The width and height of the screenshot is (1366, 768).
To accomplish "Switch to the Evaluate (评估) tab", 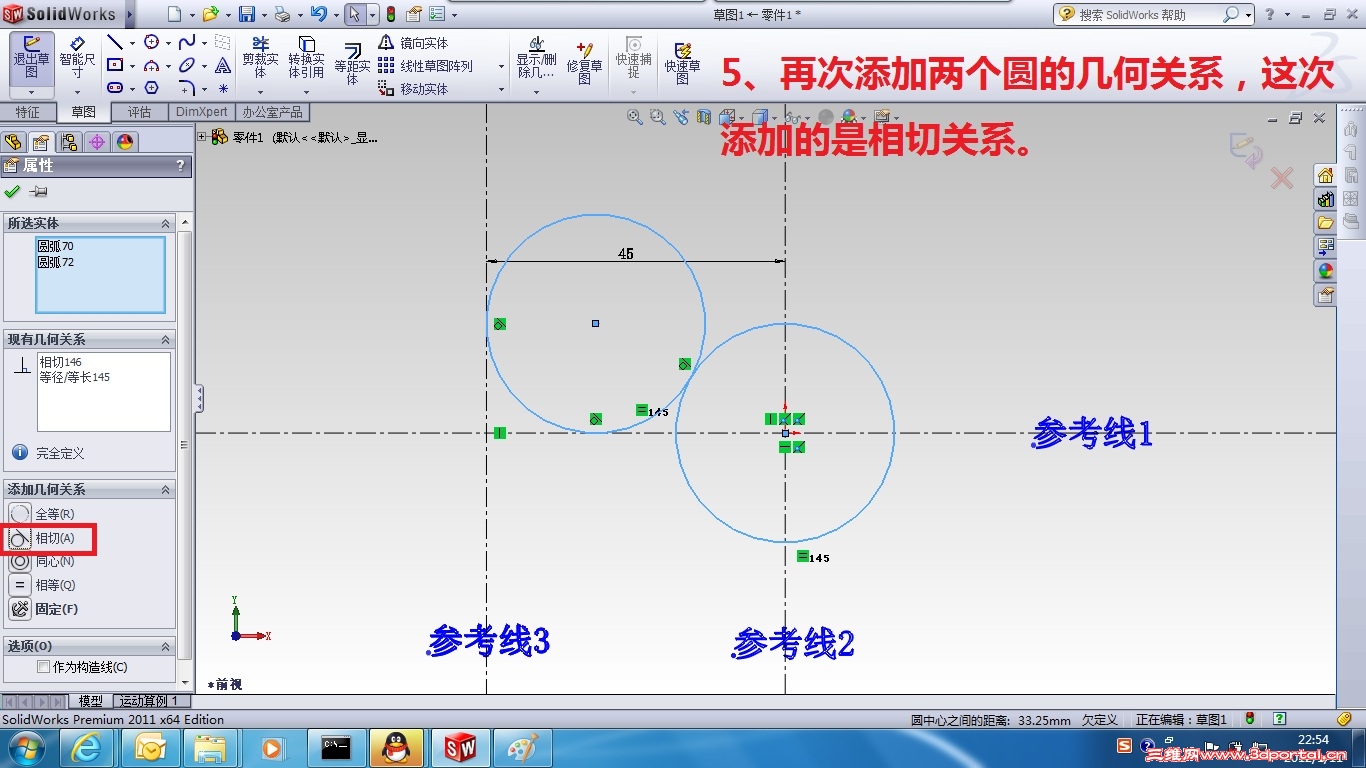I will point(139,112).
